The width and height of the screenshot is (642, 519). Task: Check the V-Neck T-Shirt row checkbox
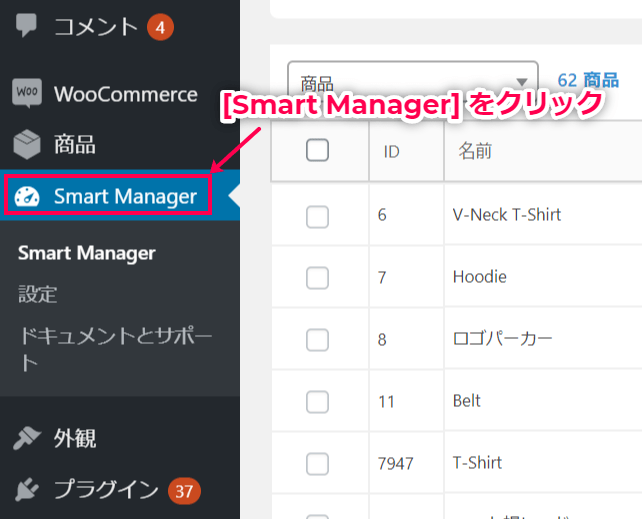[x=317, y=217]
